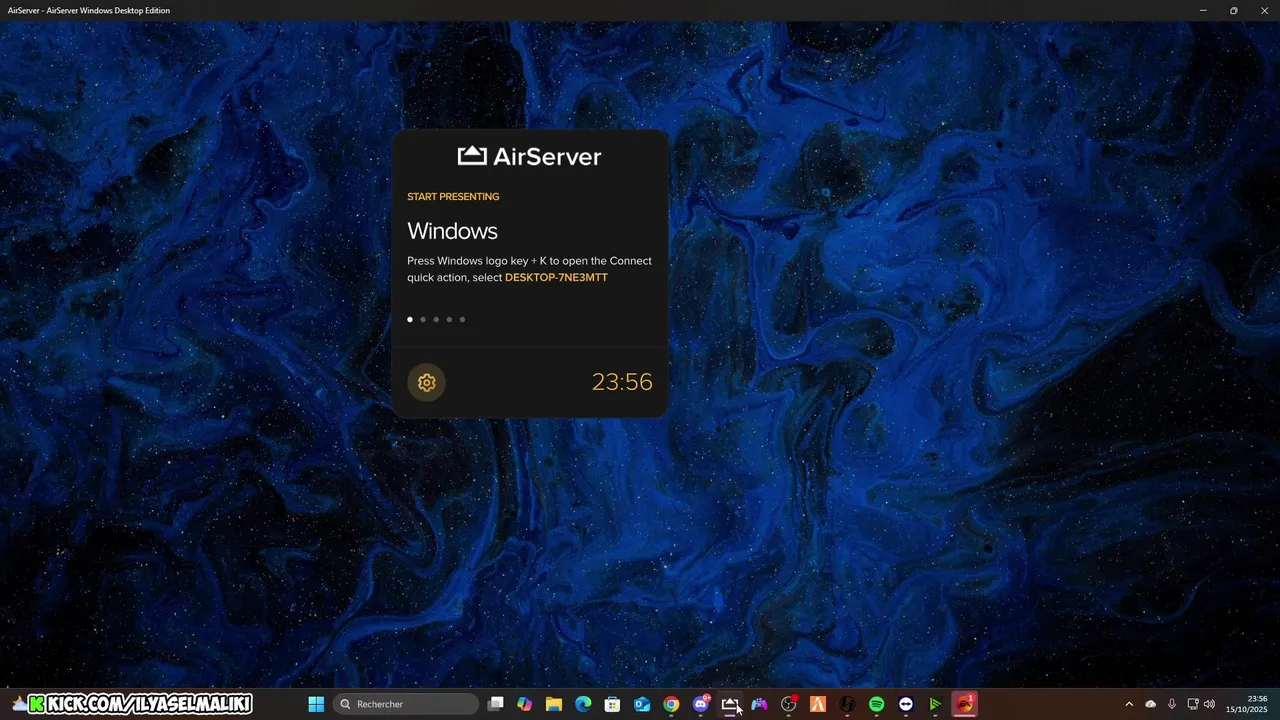Select the fifth carousel page dot

coord(462,320)
